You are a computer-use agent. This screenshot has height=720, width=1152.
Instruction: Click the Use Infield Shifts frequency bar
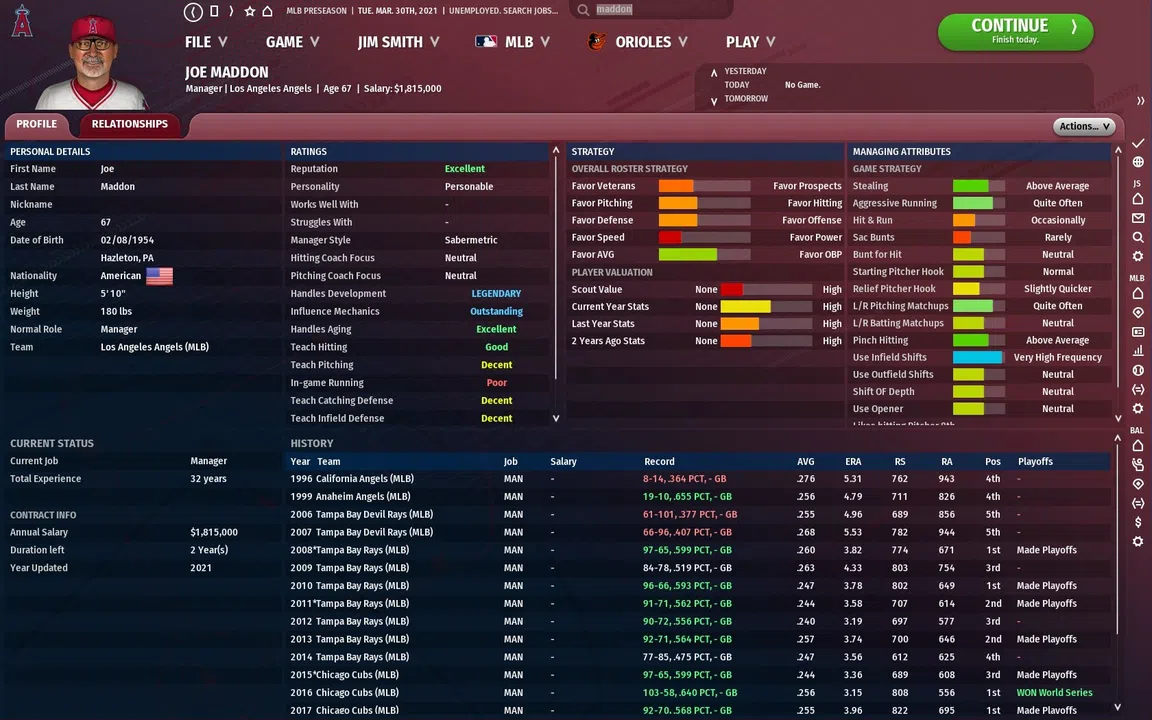pos(978,357)
